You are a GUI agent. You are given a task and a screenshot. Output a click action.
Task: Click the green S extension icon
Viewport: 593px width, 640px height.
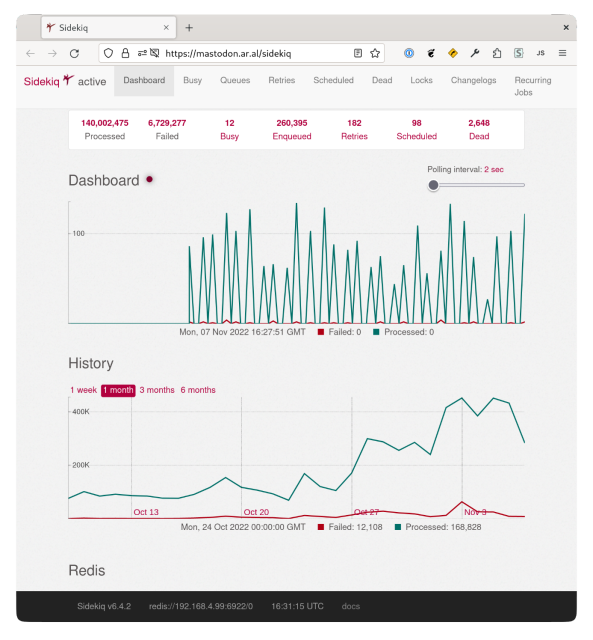518,53
